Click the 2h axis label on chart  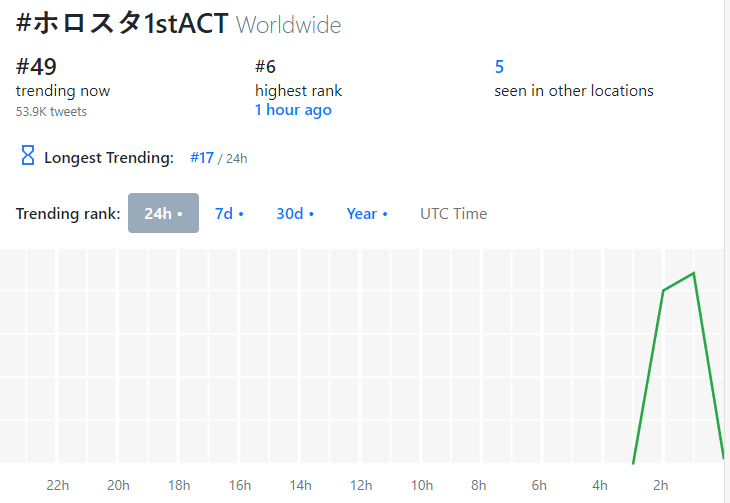(660, 485)
